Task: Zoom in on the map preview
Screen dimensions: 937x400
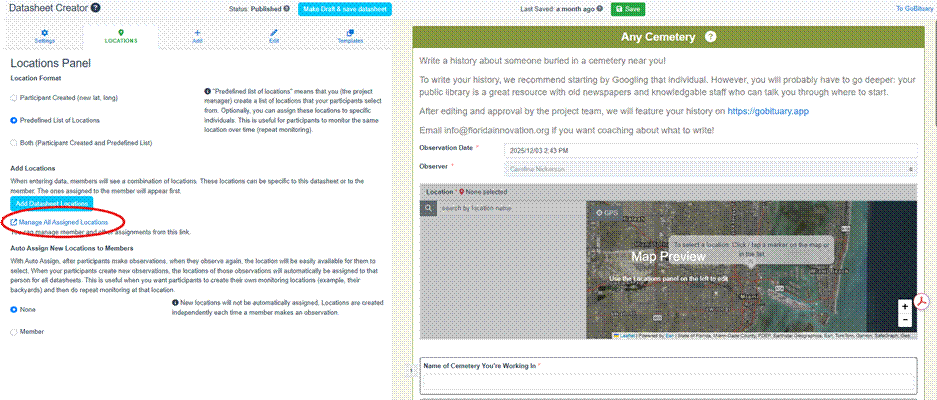Action: [905, 306]
